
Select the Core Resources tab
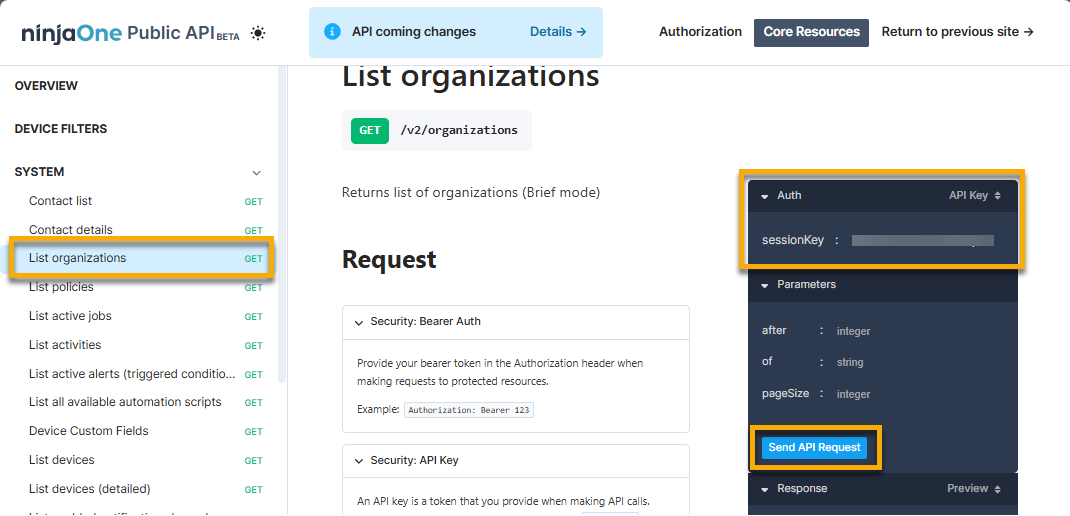tap(811, 32)
